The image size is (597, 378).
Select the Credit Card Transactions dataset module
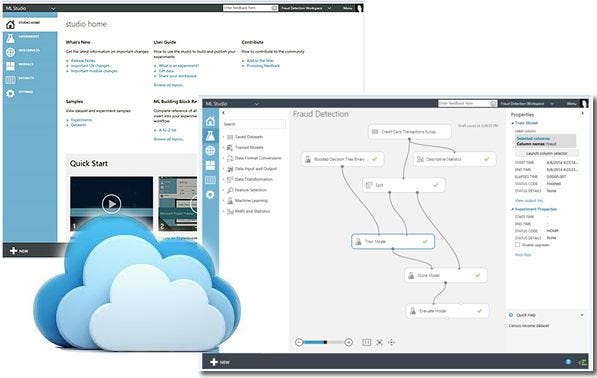[410, 132]
